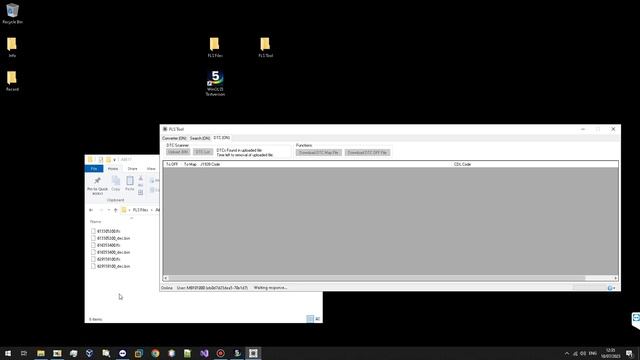Click Download DTC Map File button

[x=318, y=152]
